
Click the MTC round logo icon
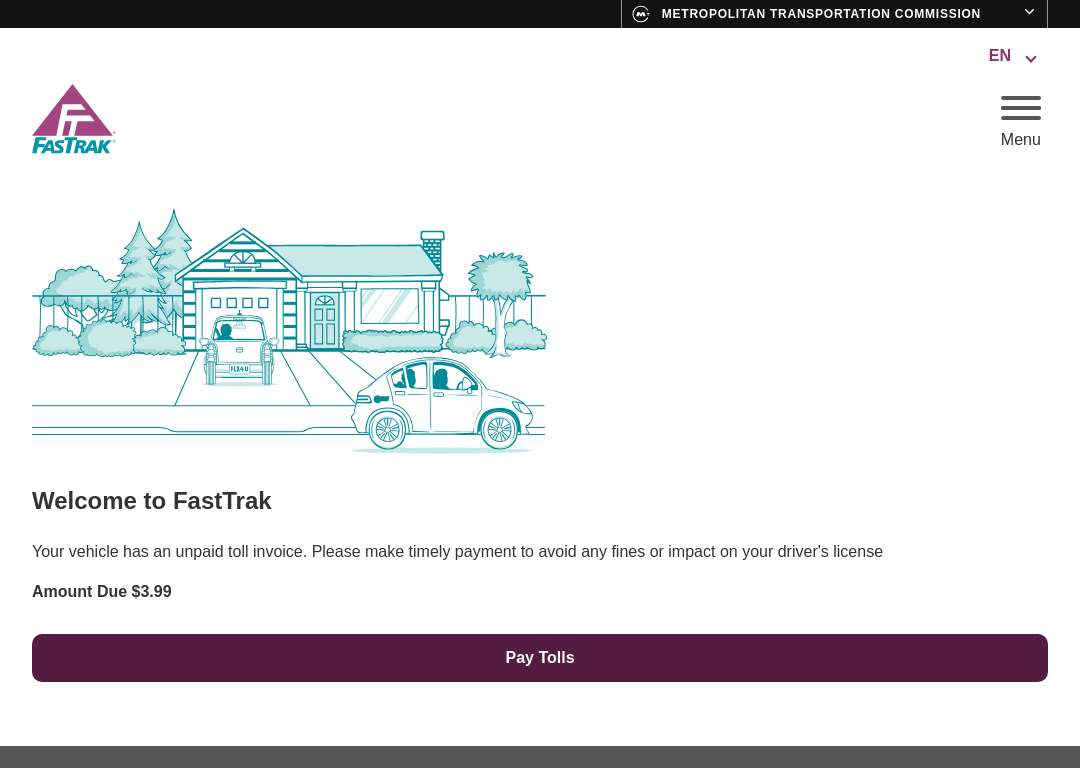(641, 14)
